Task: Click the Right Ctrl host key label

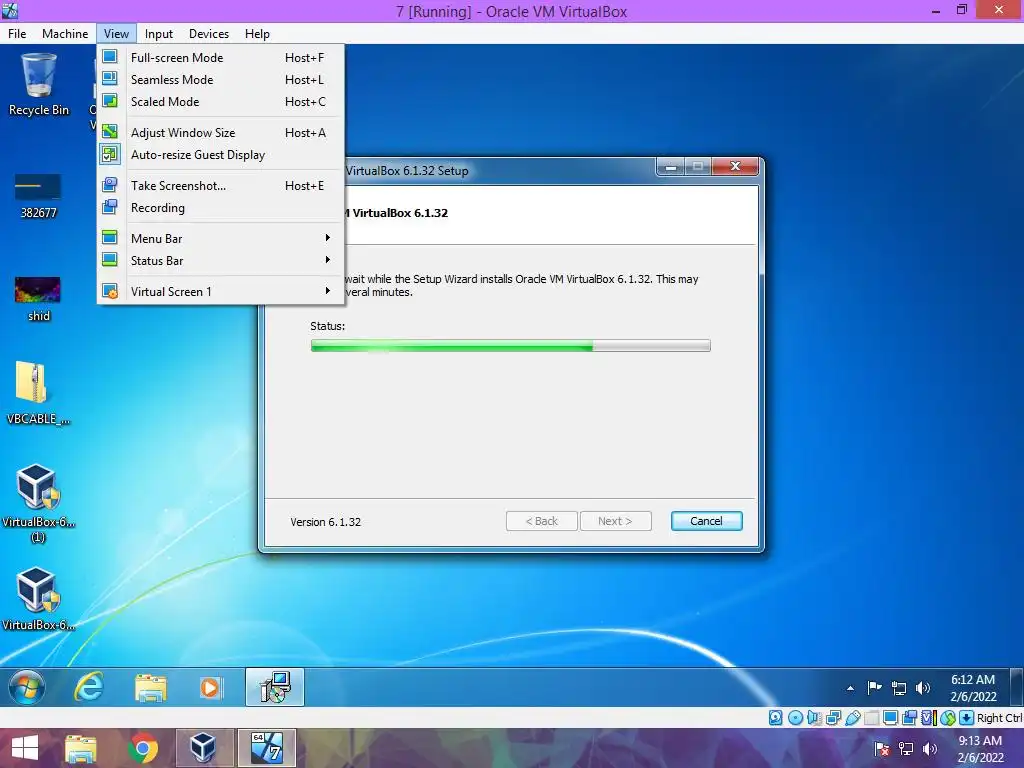Action: (999, 718)
